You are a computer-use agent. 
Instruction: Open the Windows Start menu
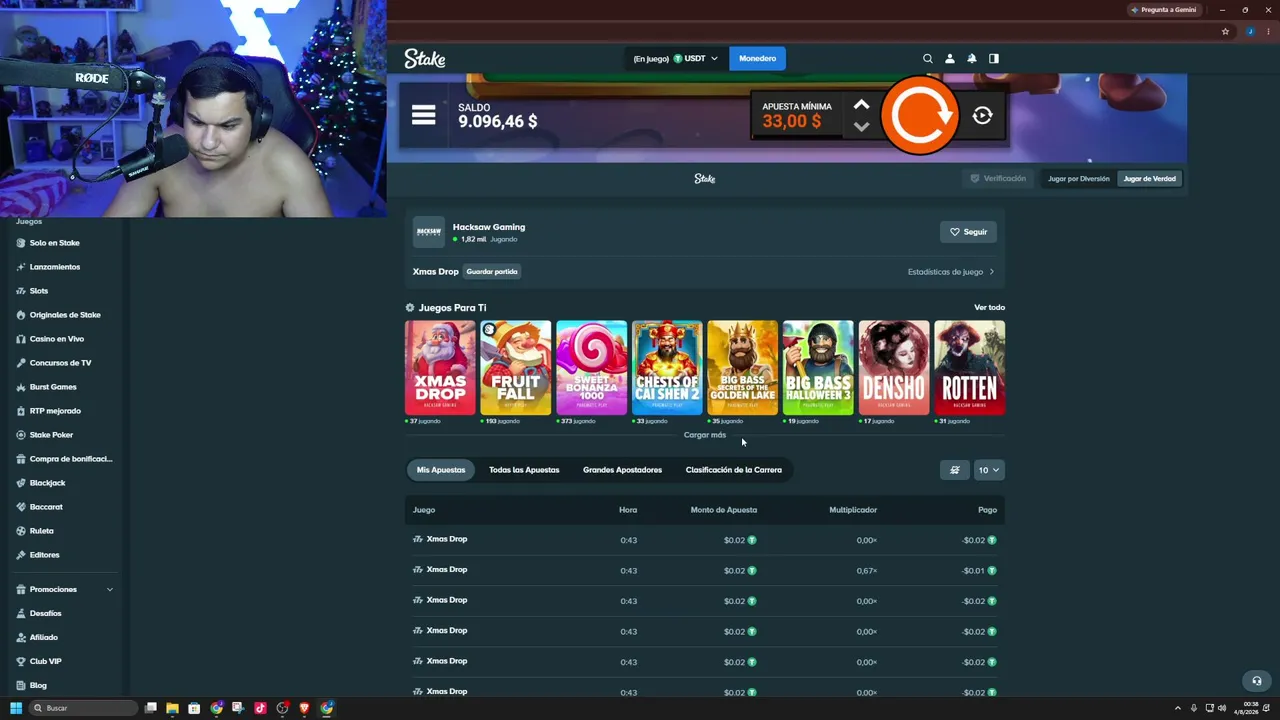(16, 708)
